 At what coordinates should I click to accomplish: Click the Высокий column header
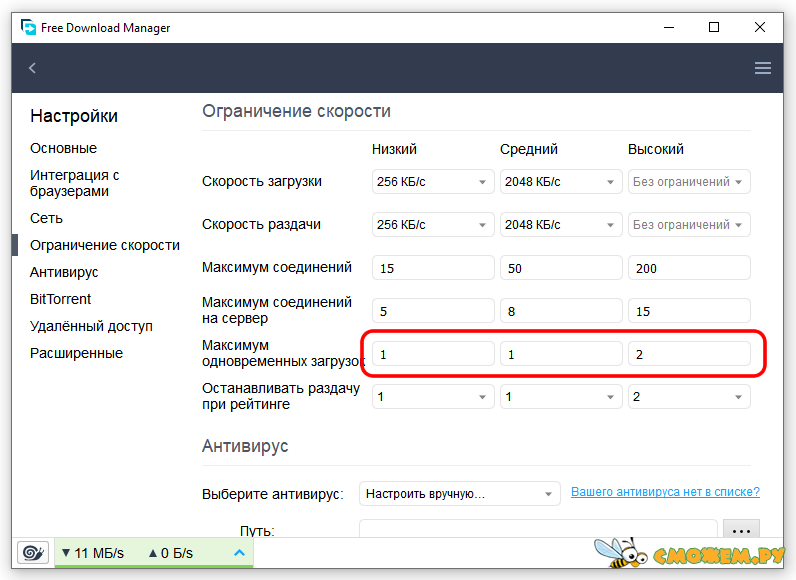655,149
